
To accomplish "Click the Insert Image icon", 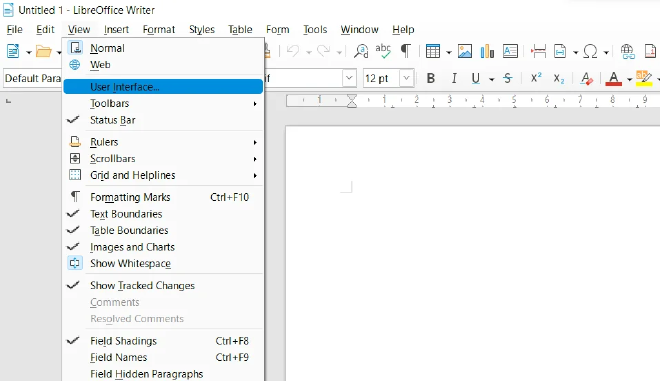I will point(465,51).
